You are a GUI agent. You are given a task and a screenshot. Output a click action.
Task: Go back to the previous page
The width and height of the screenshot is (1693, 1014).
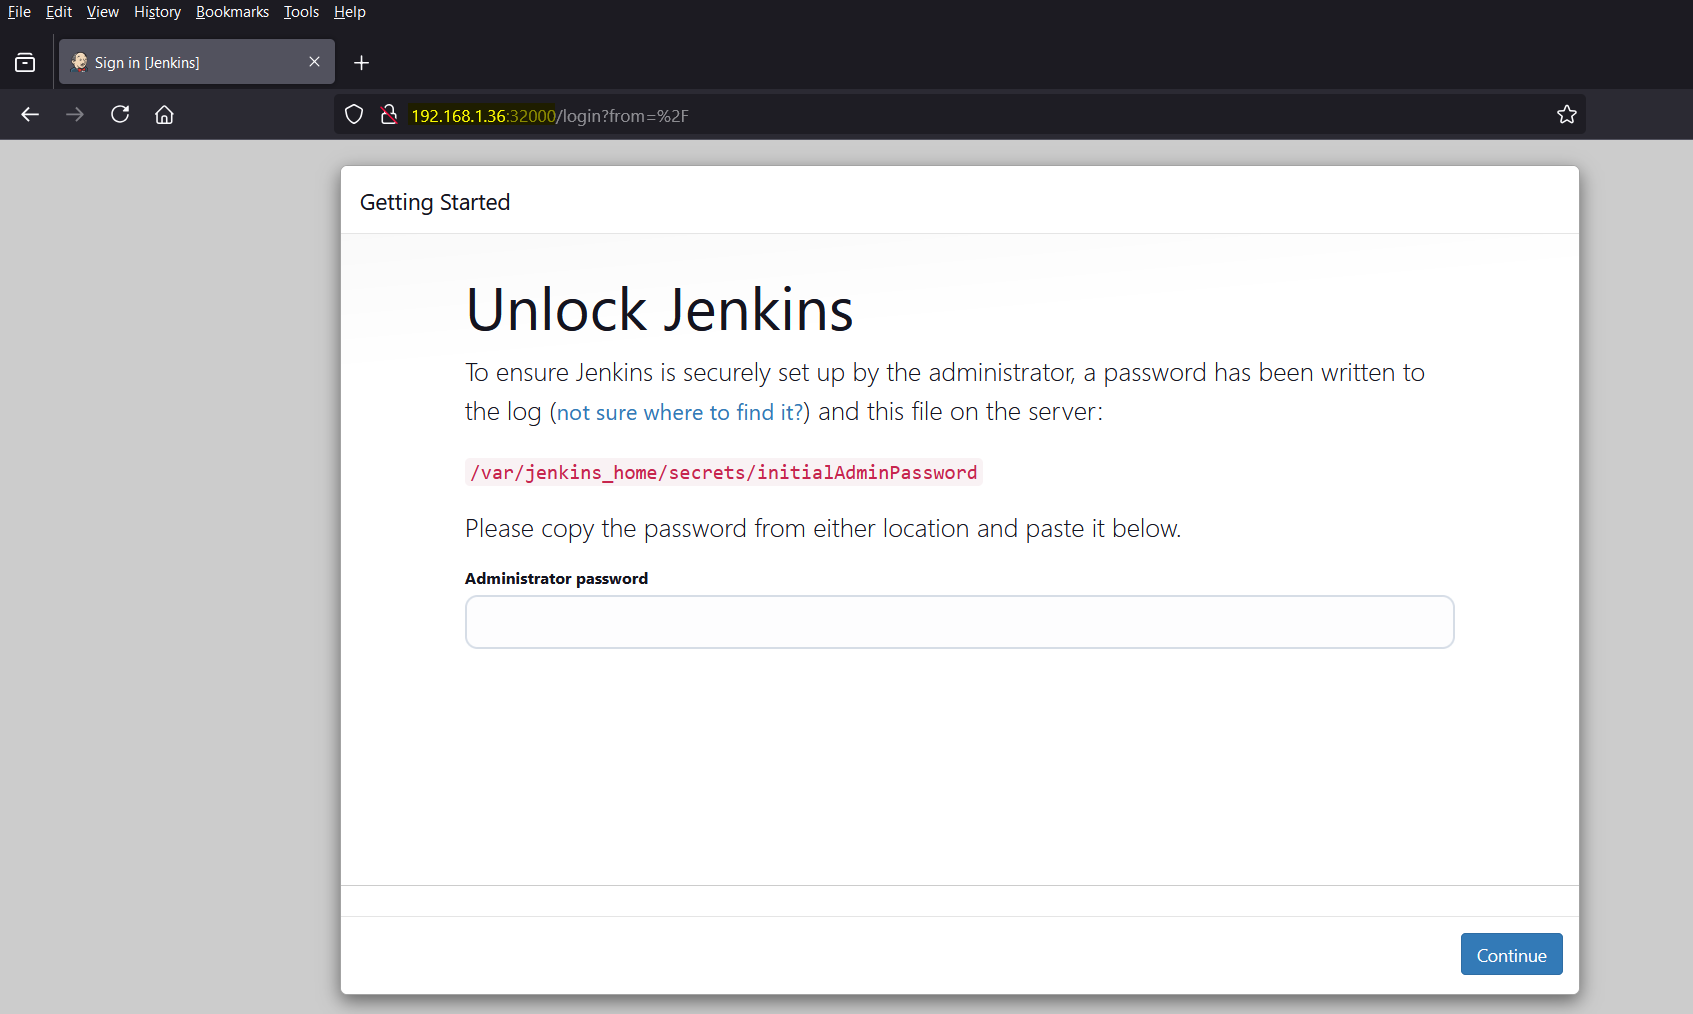30,115
